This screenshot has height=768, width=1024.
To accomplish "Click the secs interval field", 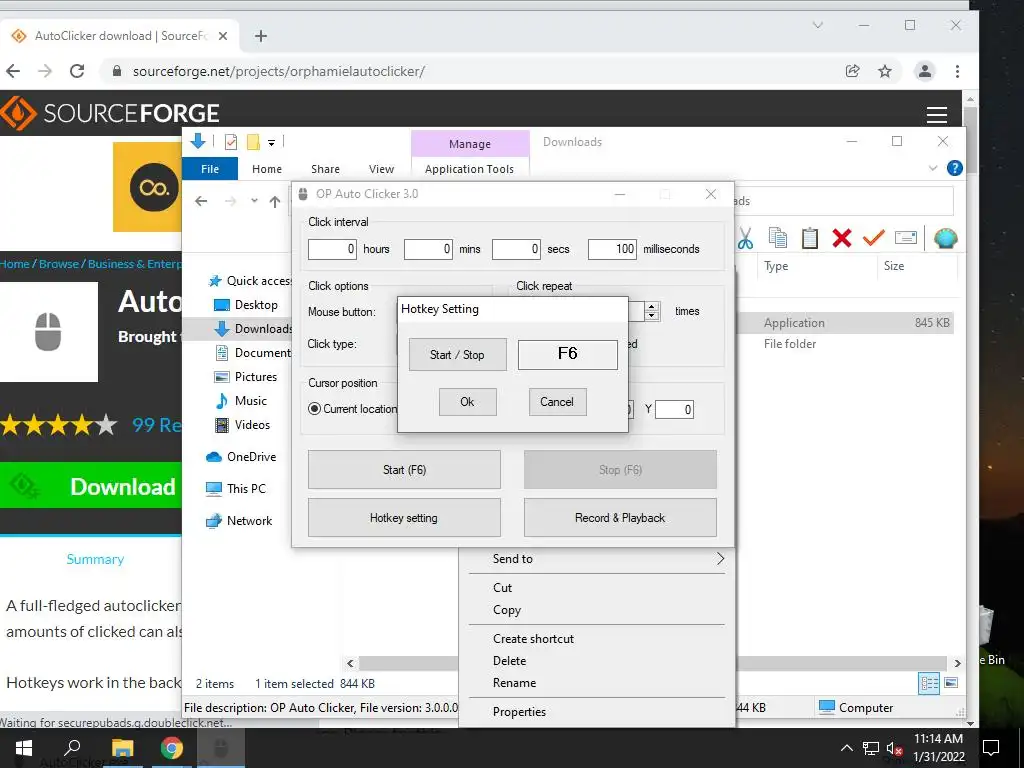I will pos(516,249).
